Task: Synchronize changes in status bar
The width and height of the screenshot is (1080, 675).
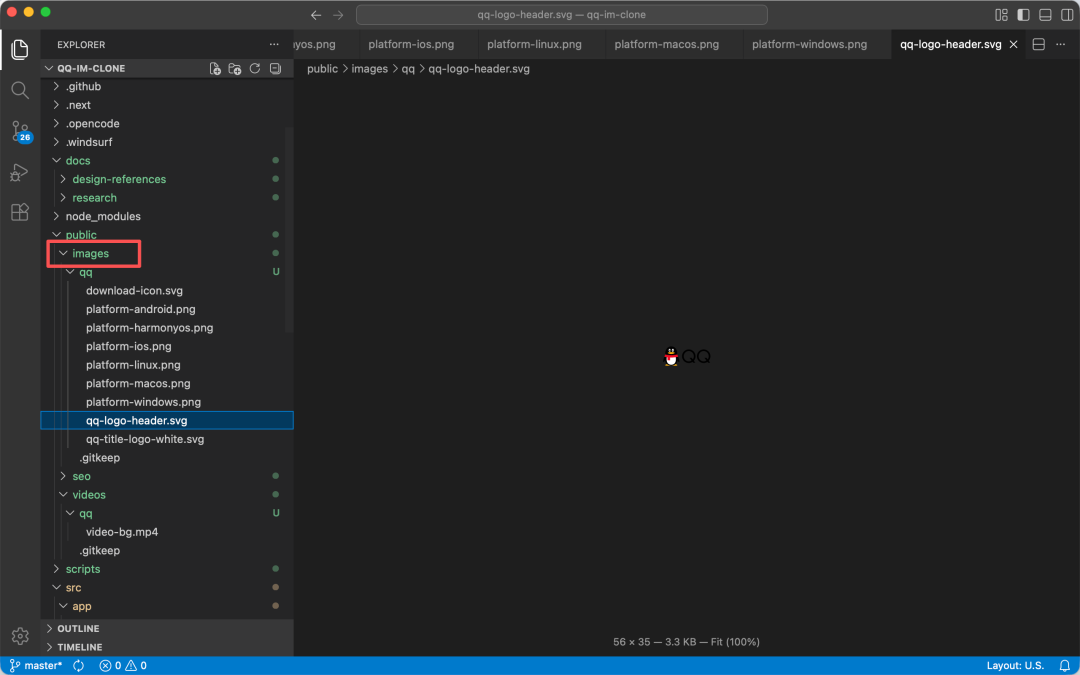Action: tap(79, 666)
